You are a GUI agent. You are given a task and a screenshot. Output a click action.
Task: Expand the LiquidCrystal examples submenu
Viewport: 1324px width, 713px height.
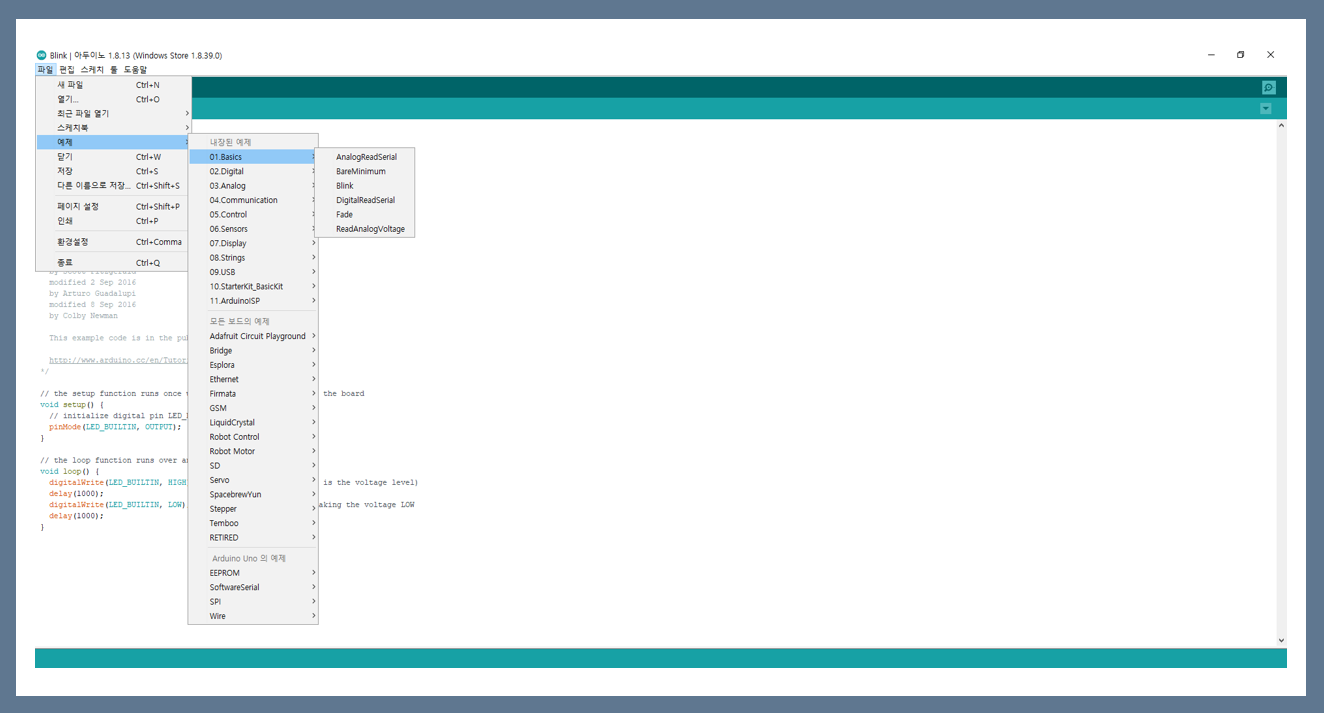pyautogui.click(x=253, y=422)
